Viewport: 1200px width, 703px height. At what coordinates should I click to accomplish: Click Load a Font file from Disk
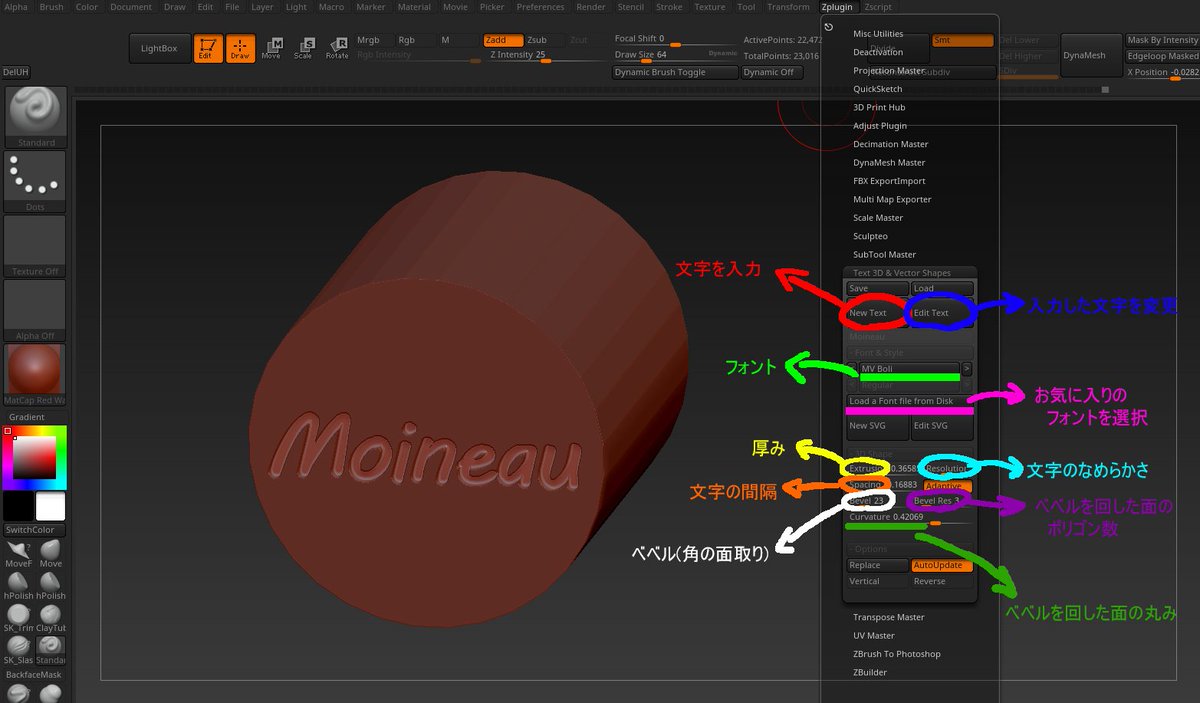pos(909,401)
